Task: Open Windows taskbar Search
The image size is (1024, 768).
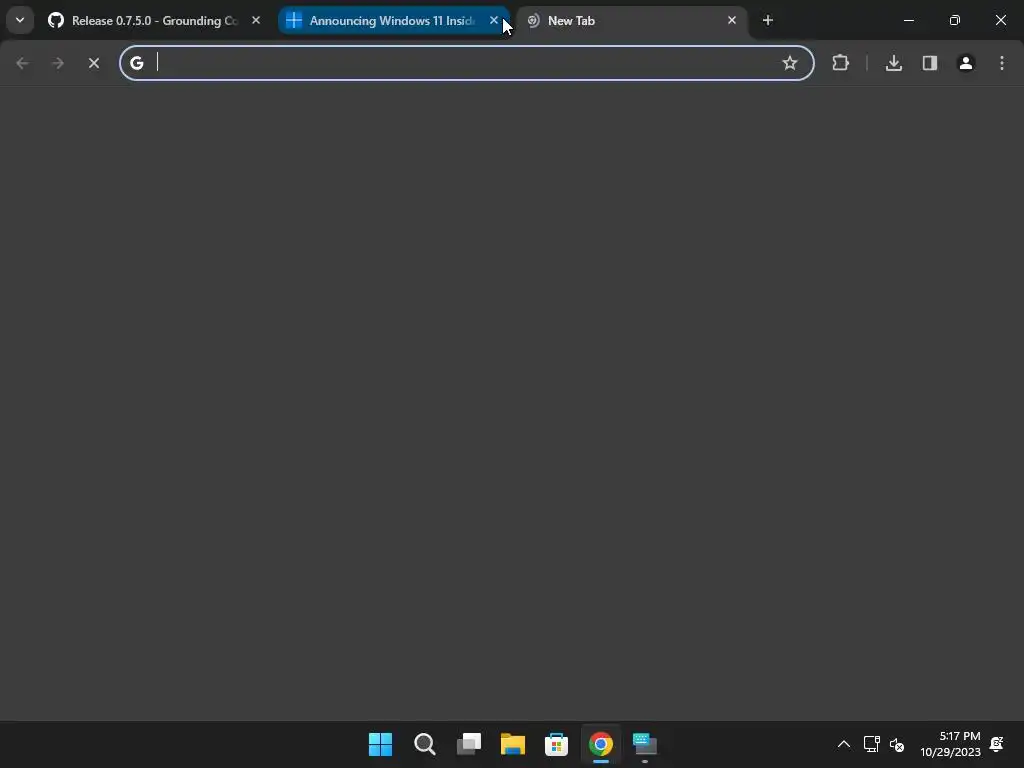Action: tap(424, 744)
